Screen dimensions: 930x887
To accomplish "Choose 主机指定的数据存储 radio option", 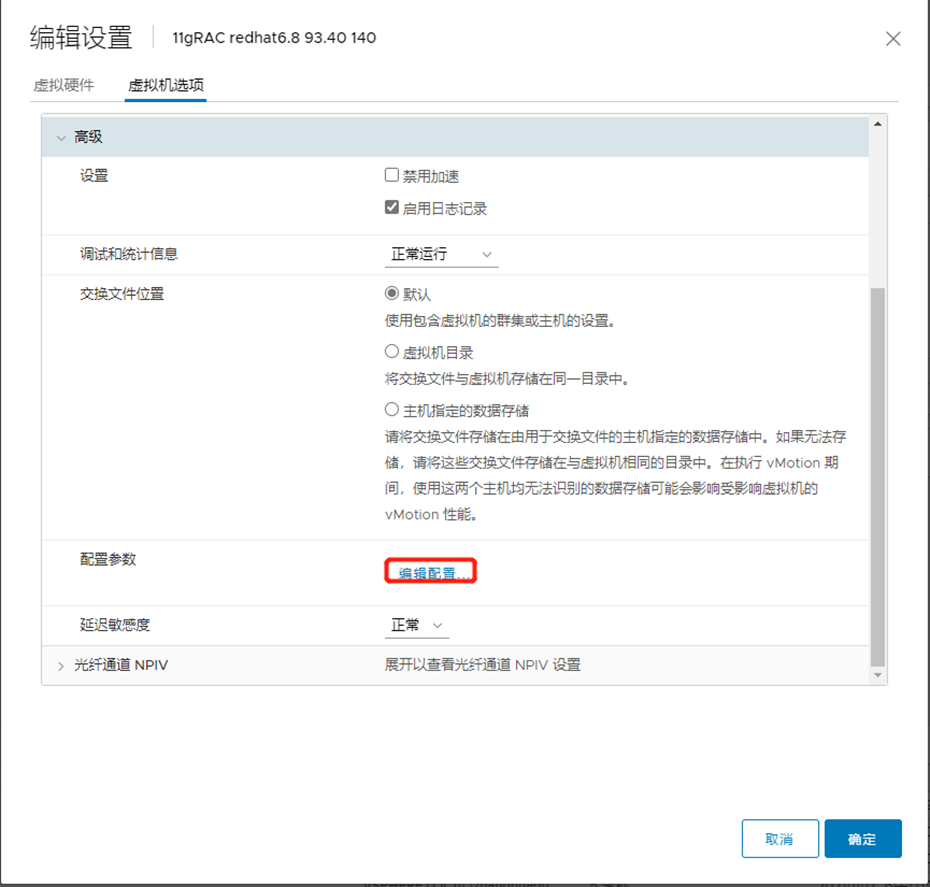I will 391,409.
